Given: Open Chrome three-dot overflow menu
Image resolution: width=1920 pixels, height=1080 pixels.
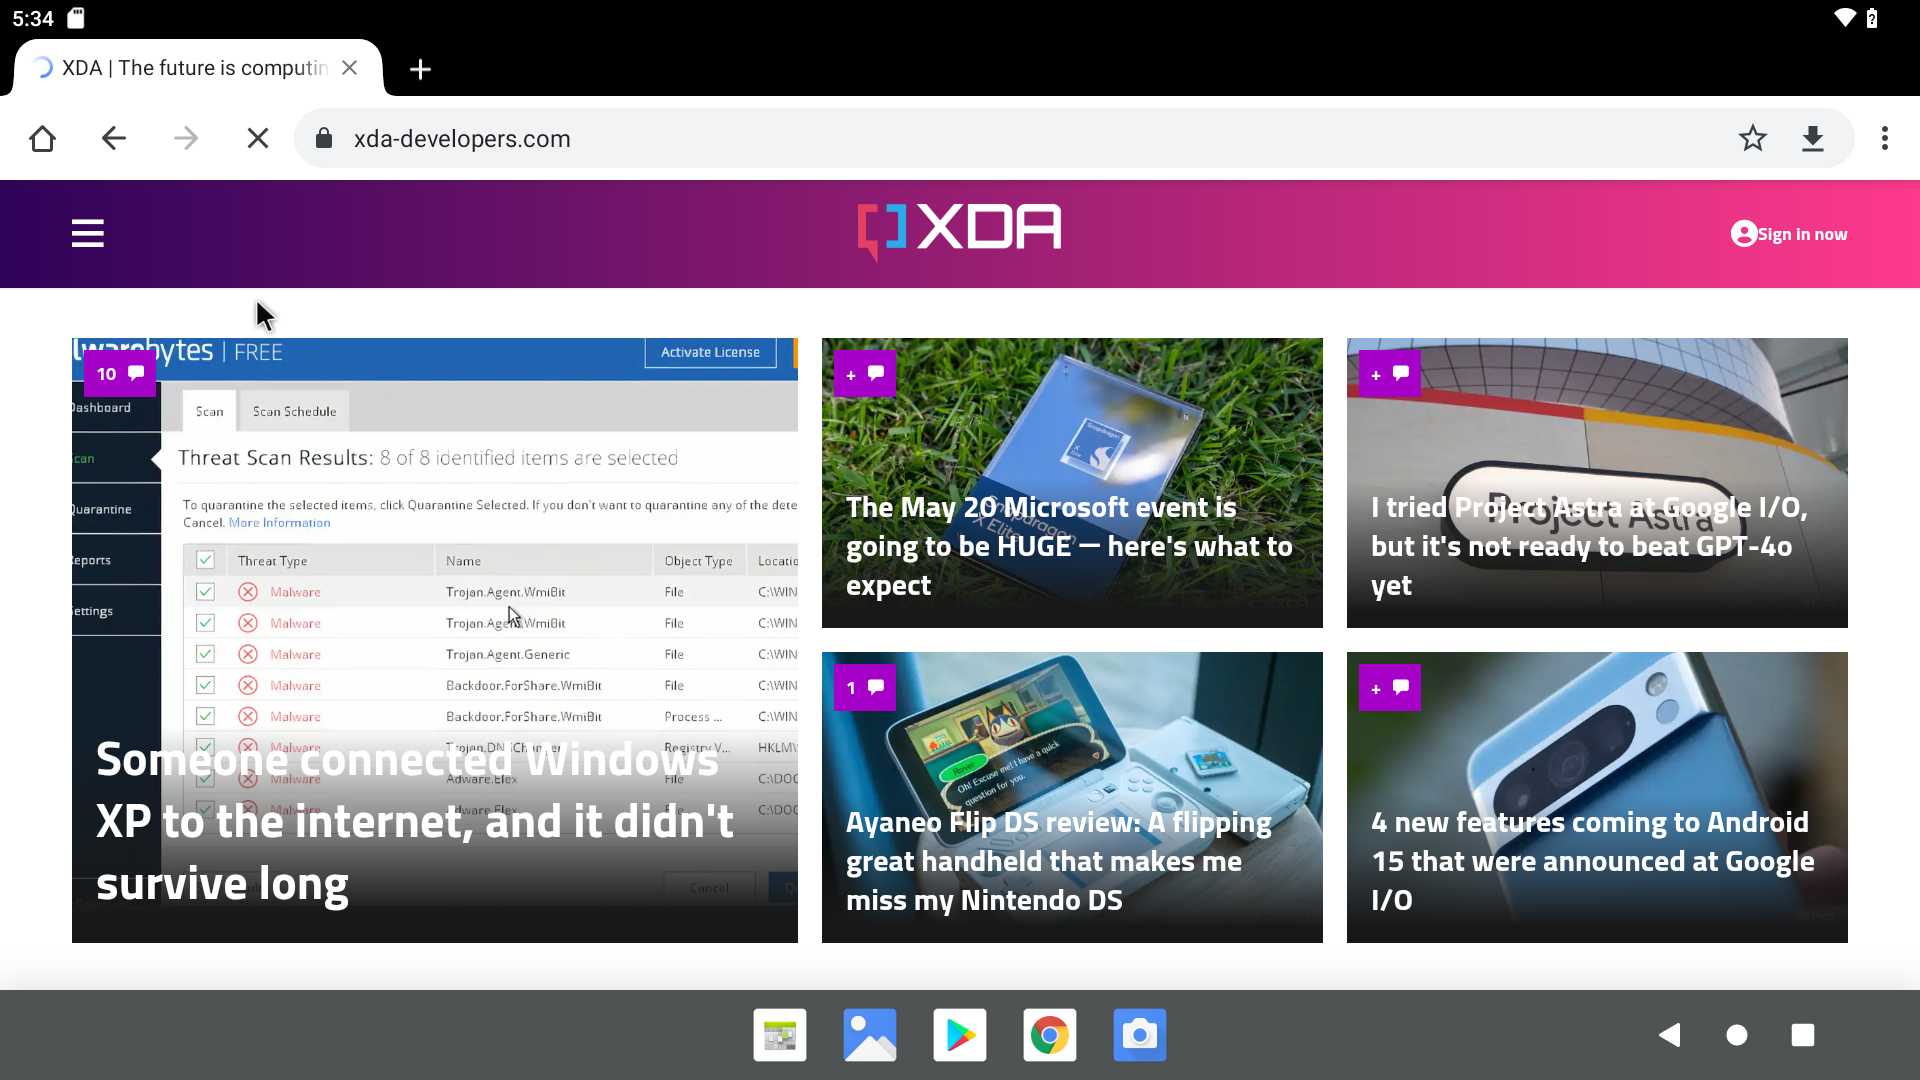Looking at the screenshot, I should click(x=1885, y=138).
